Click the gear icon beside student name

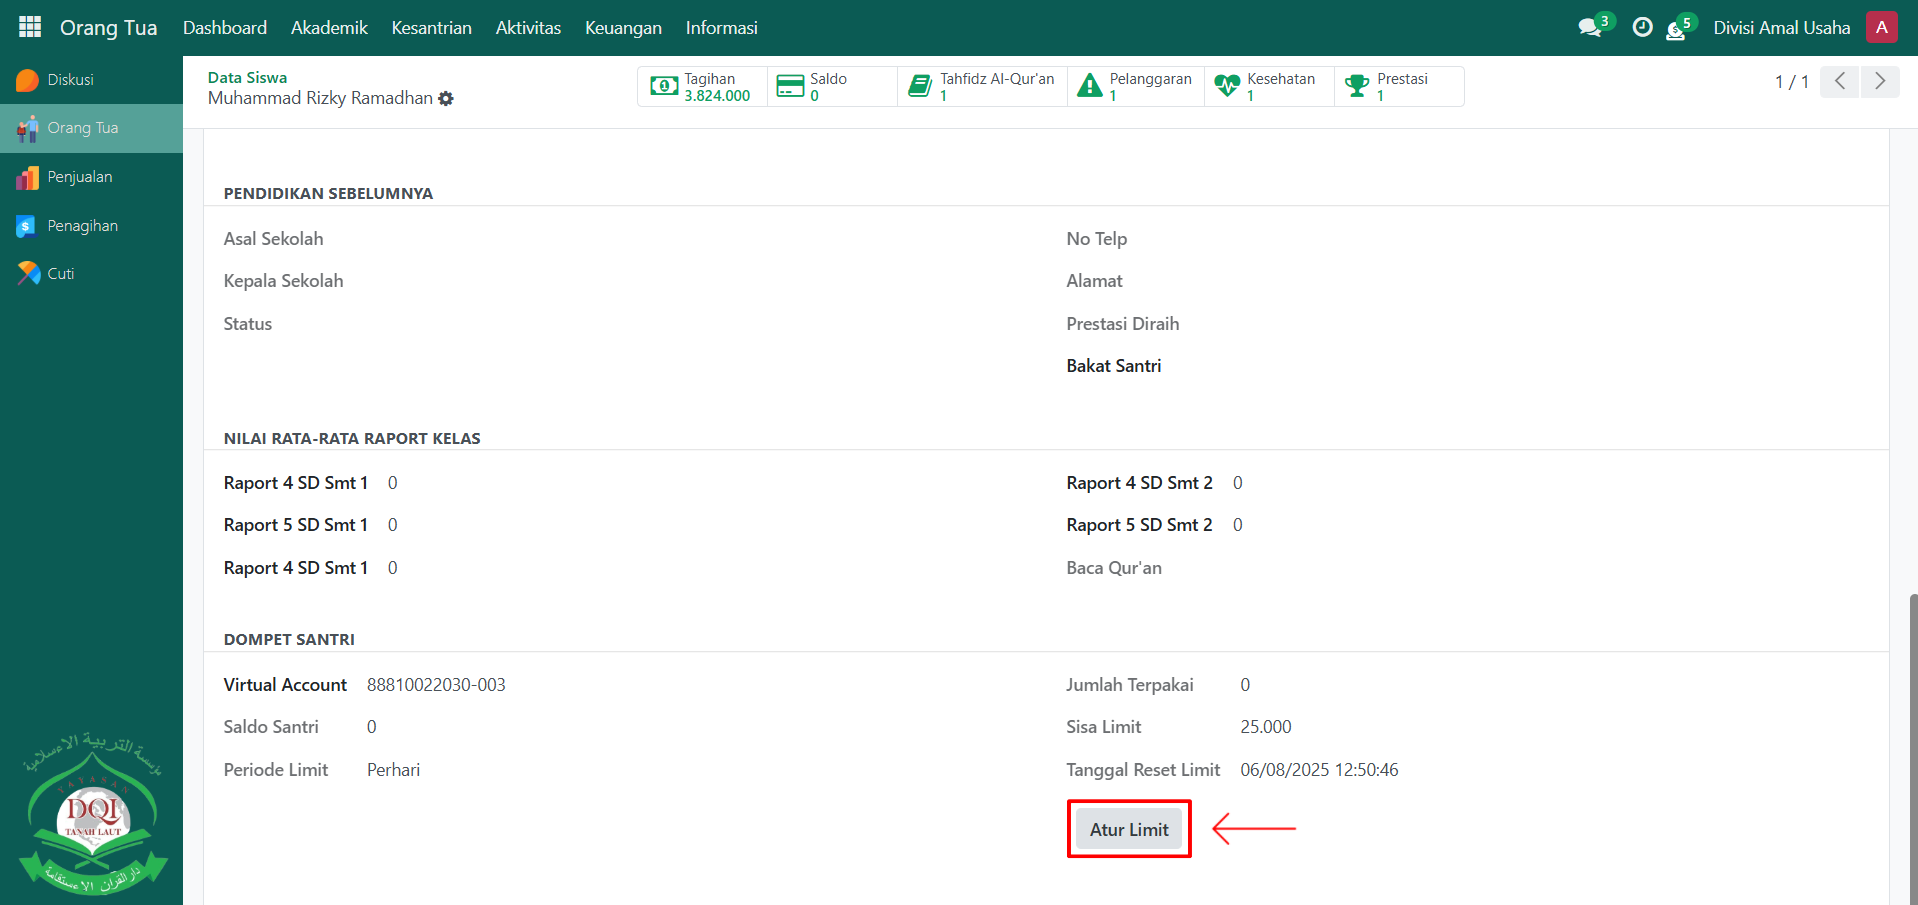click(x=446, y=99)
